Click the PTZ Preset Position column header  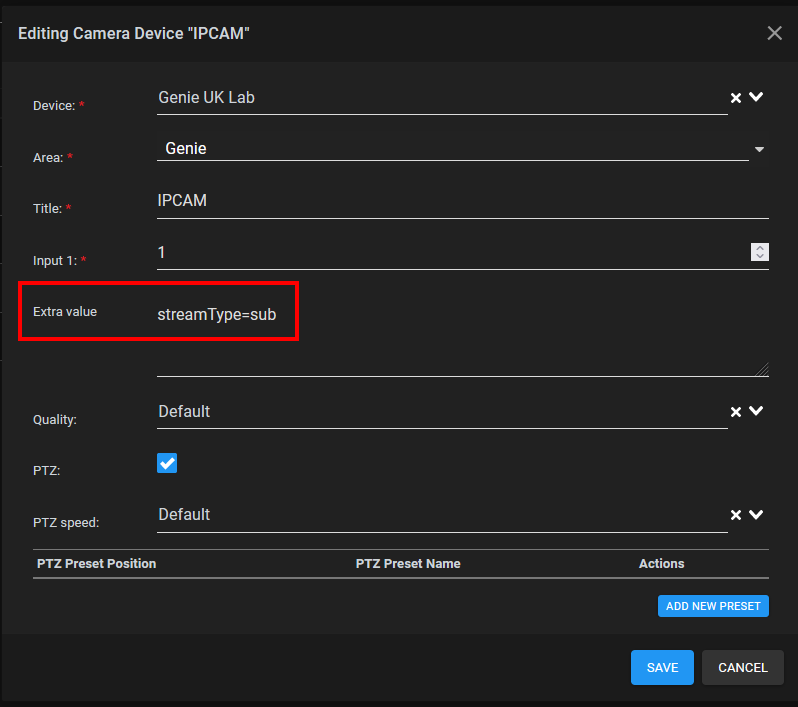[x=97, y=563]
